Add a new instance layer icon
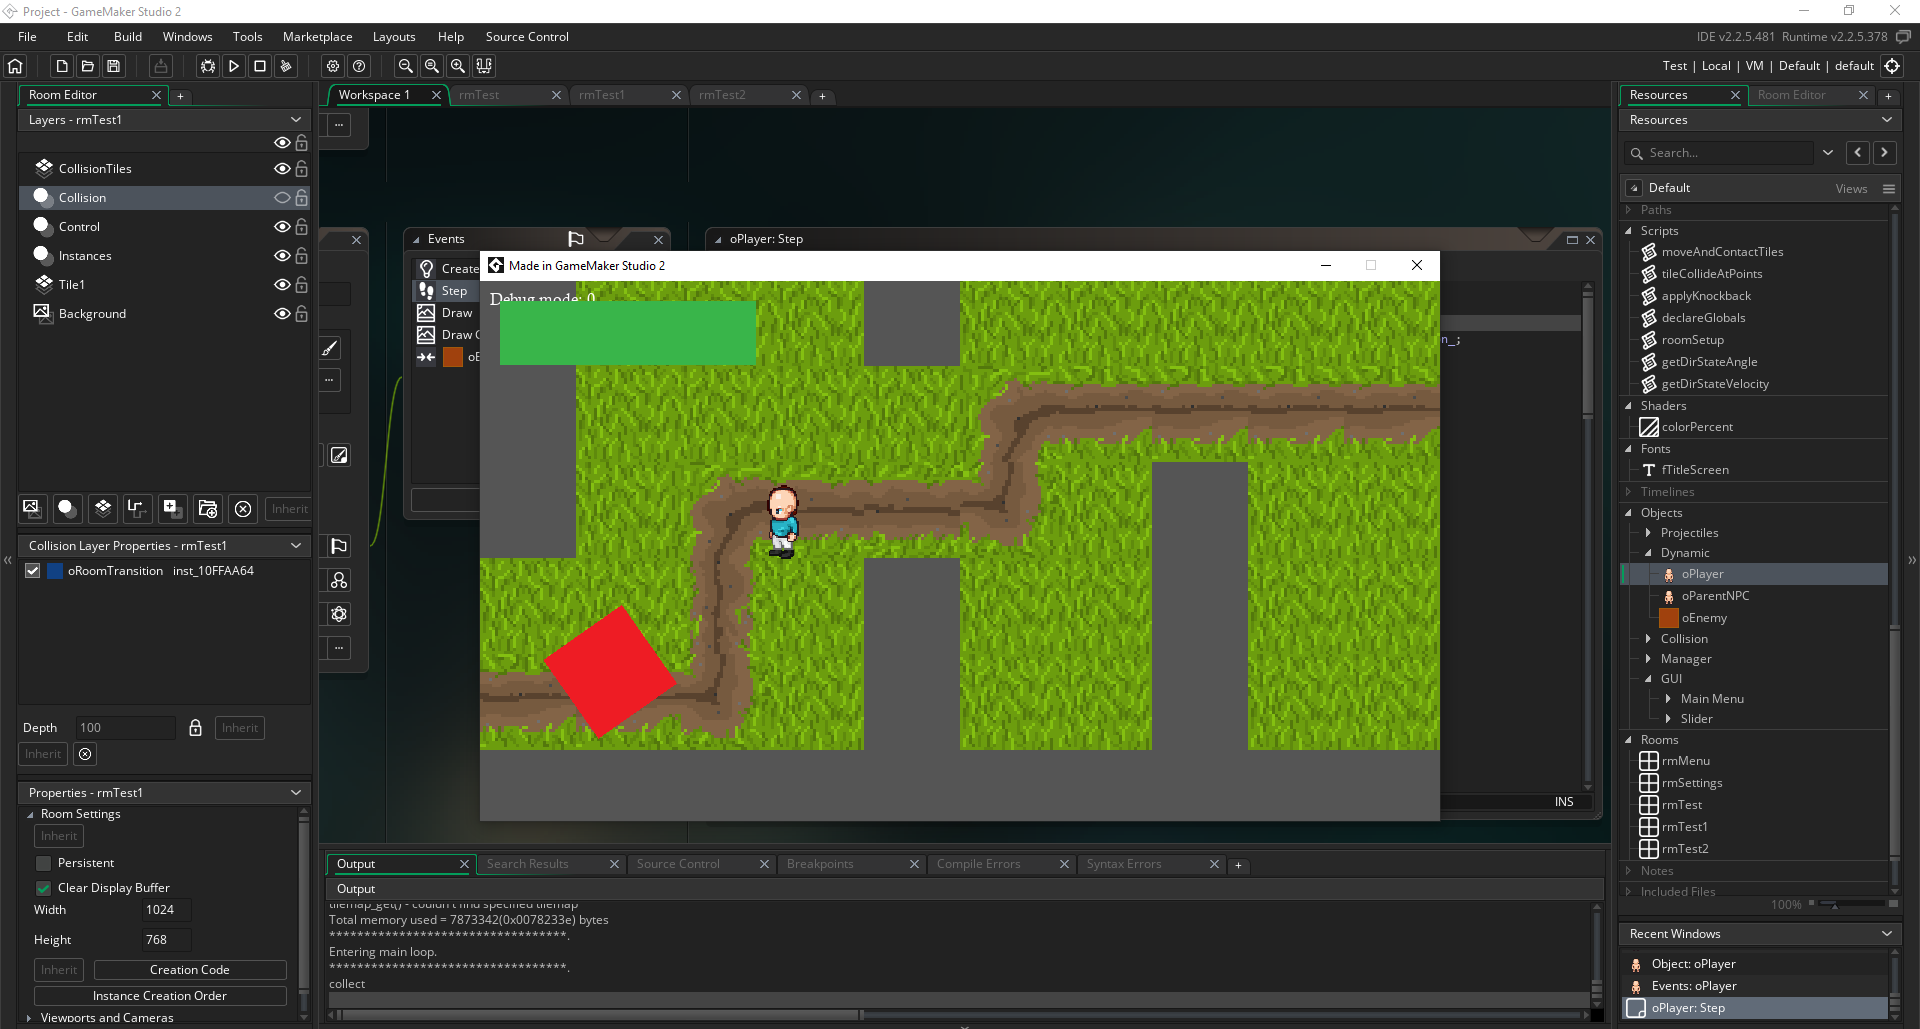The height and width of the screenshot is (1029, 1920). click(x=67, y=508)
